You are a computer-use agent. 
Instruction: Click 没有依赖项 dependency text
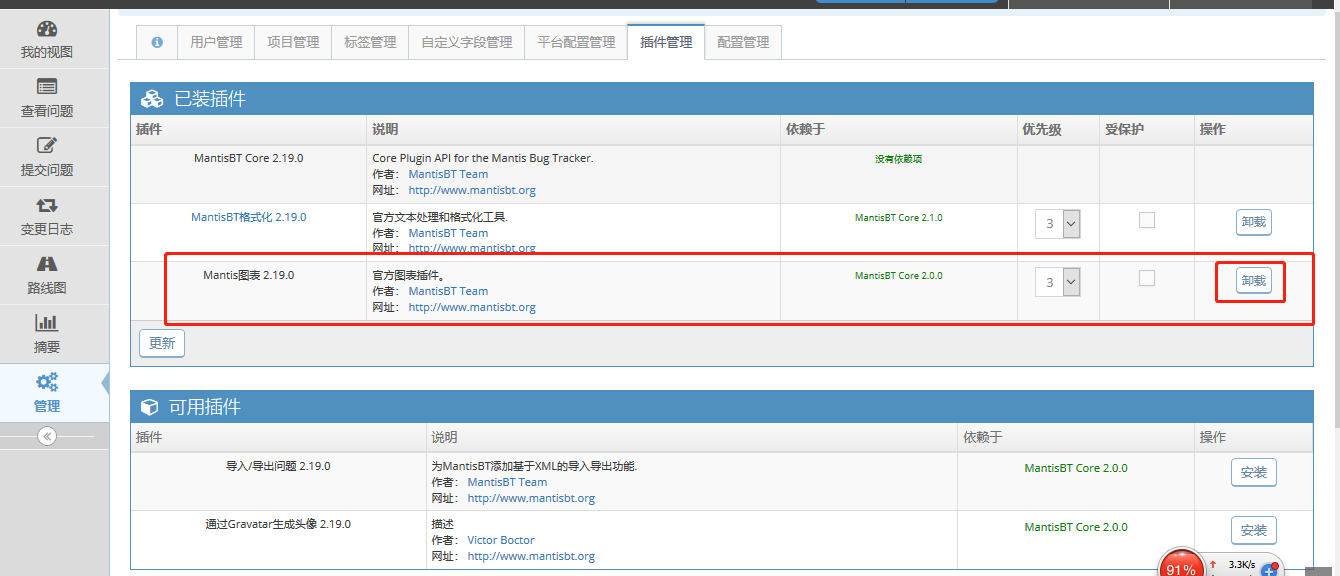[898, 159]
